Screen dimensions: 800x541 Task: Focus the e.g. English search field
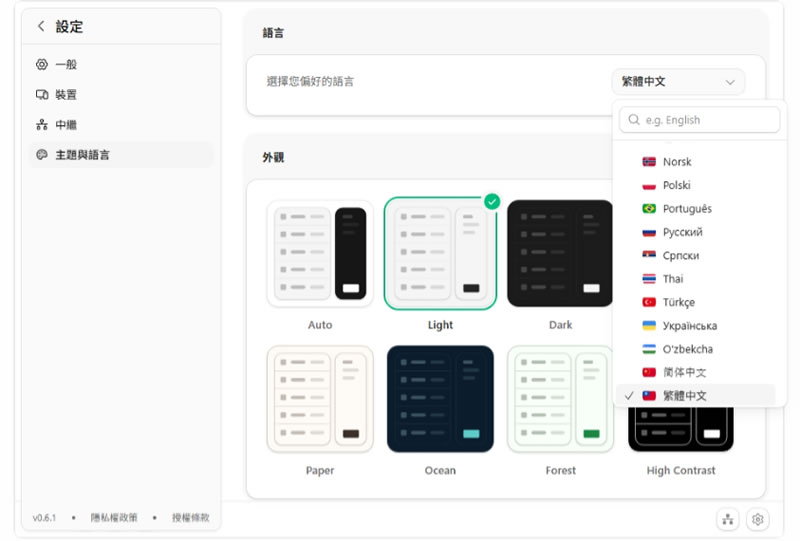click(x=699, y=119)
